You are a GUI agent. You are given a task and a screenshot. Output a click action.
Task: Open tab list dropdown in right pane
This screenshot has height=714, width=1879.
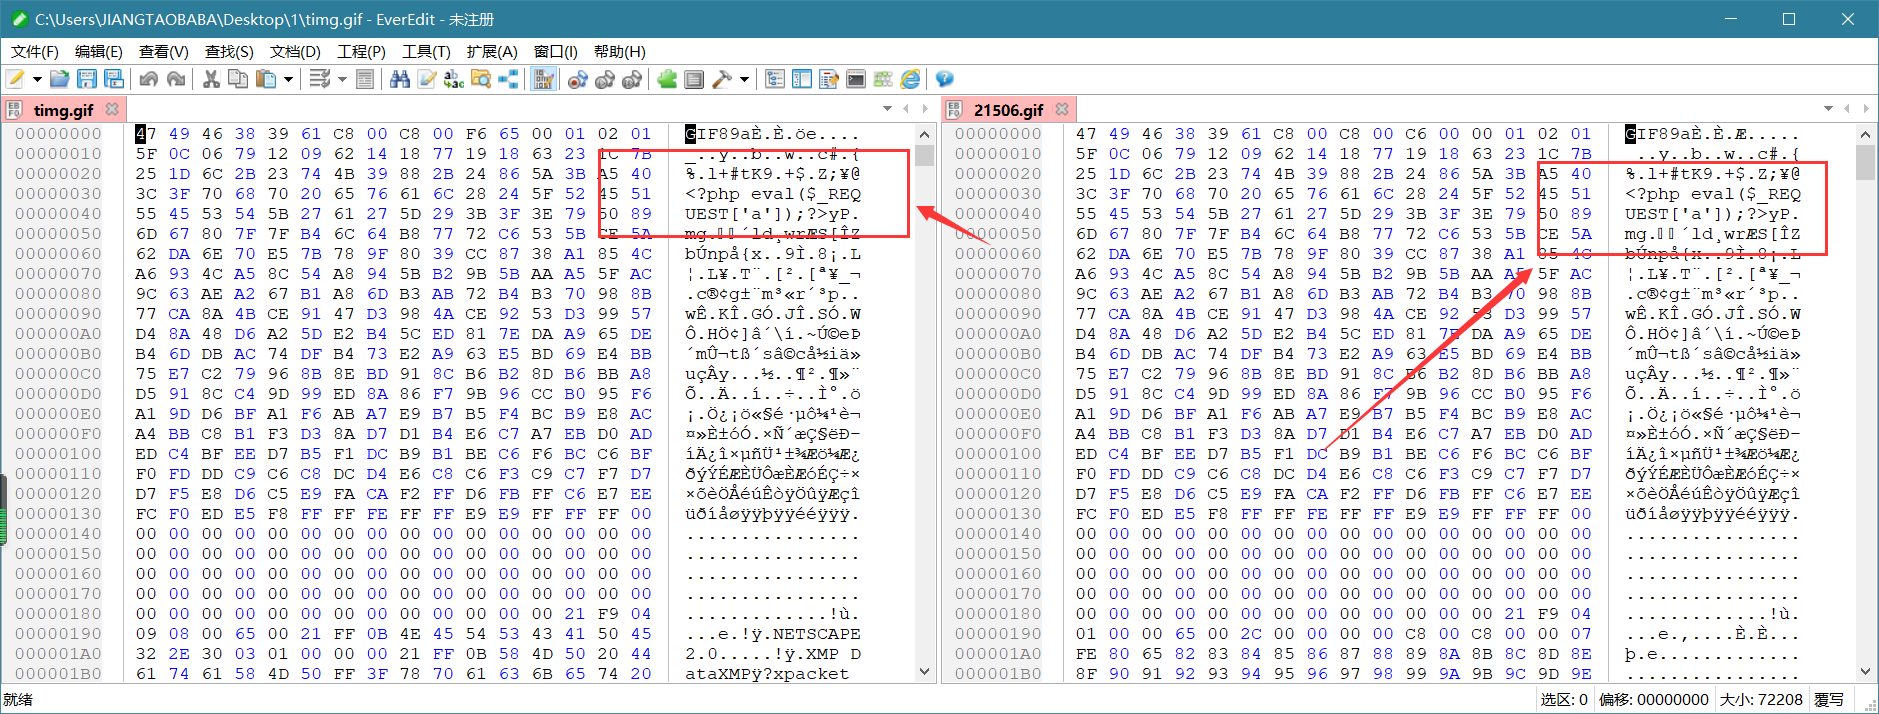[1828, 108]
